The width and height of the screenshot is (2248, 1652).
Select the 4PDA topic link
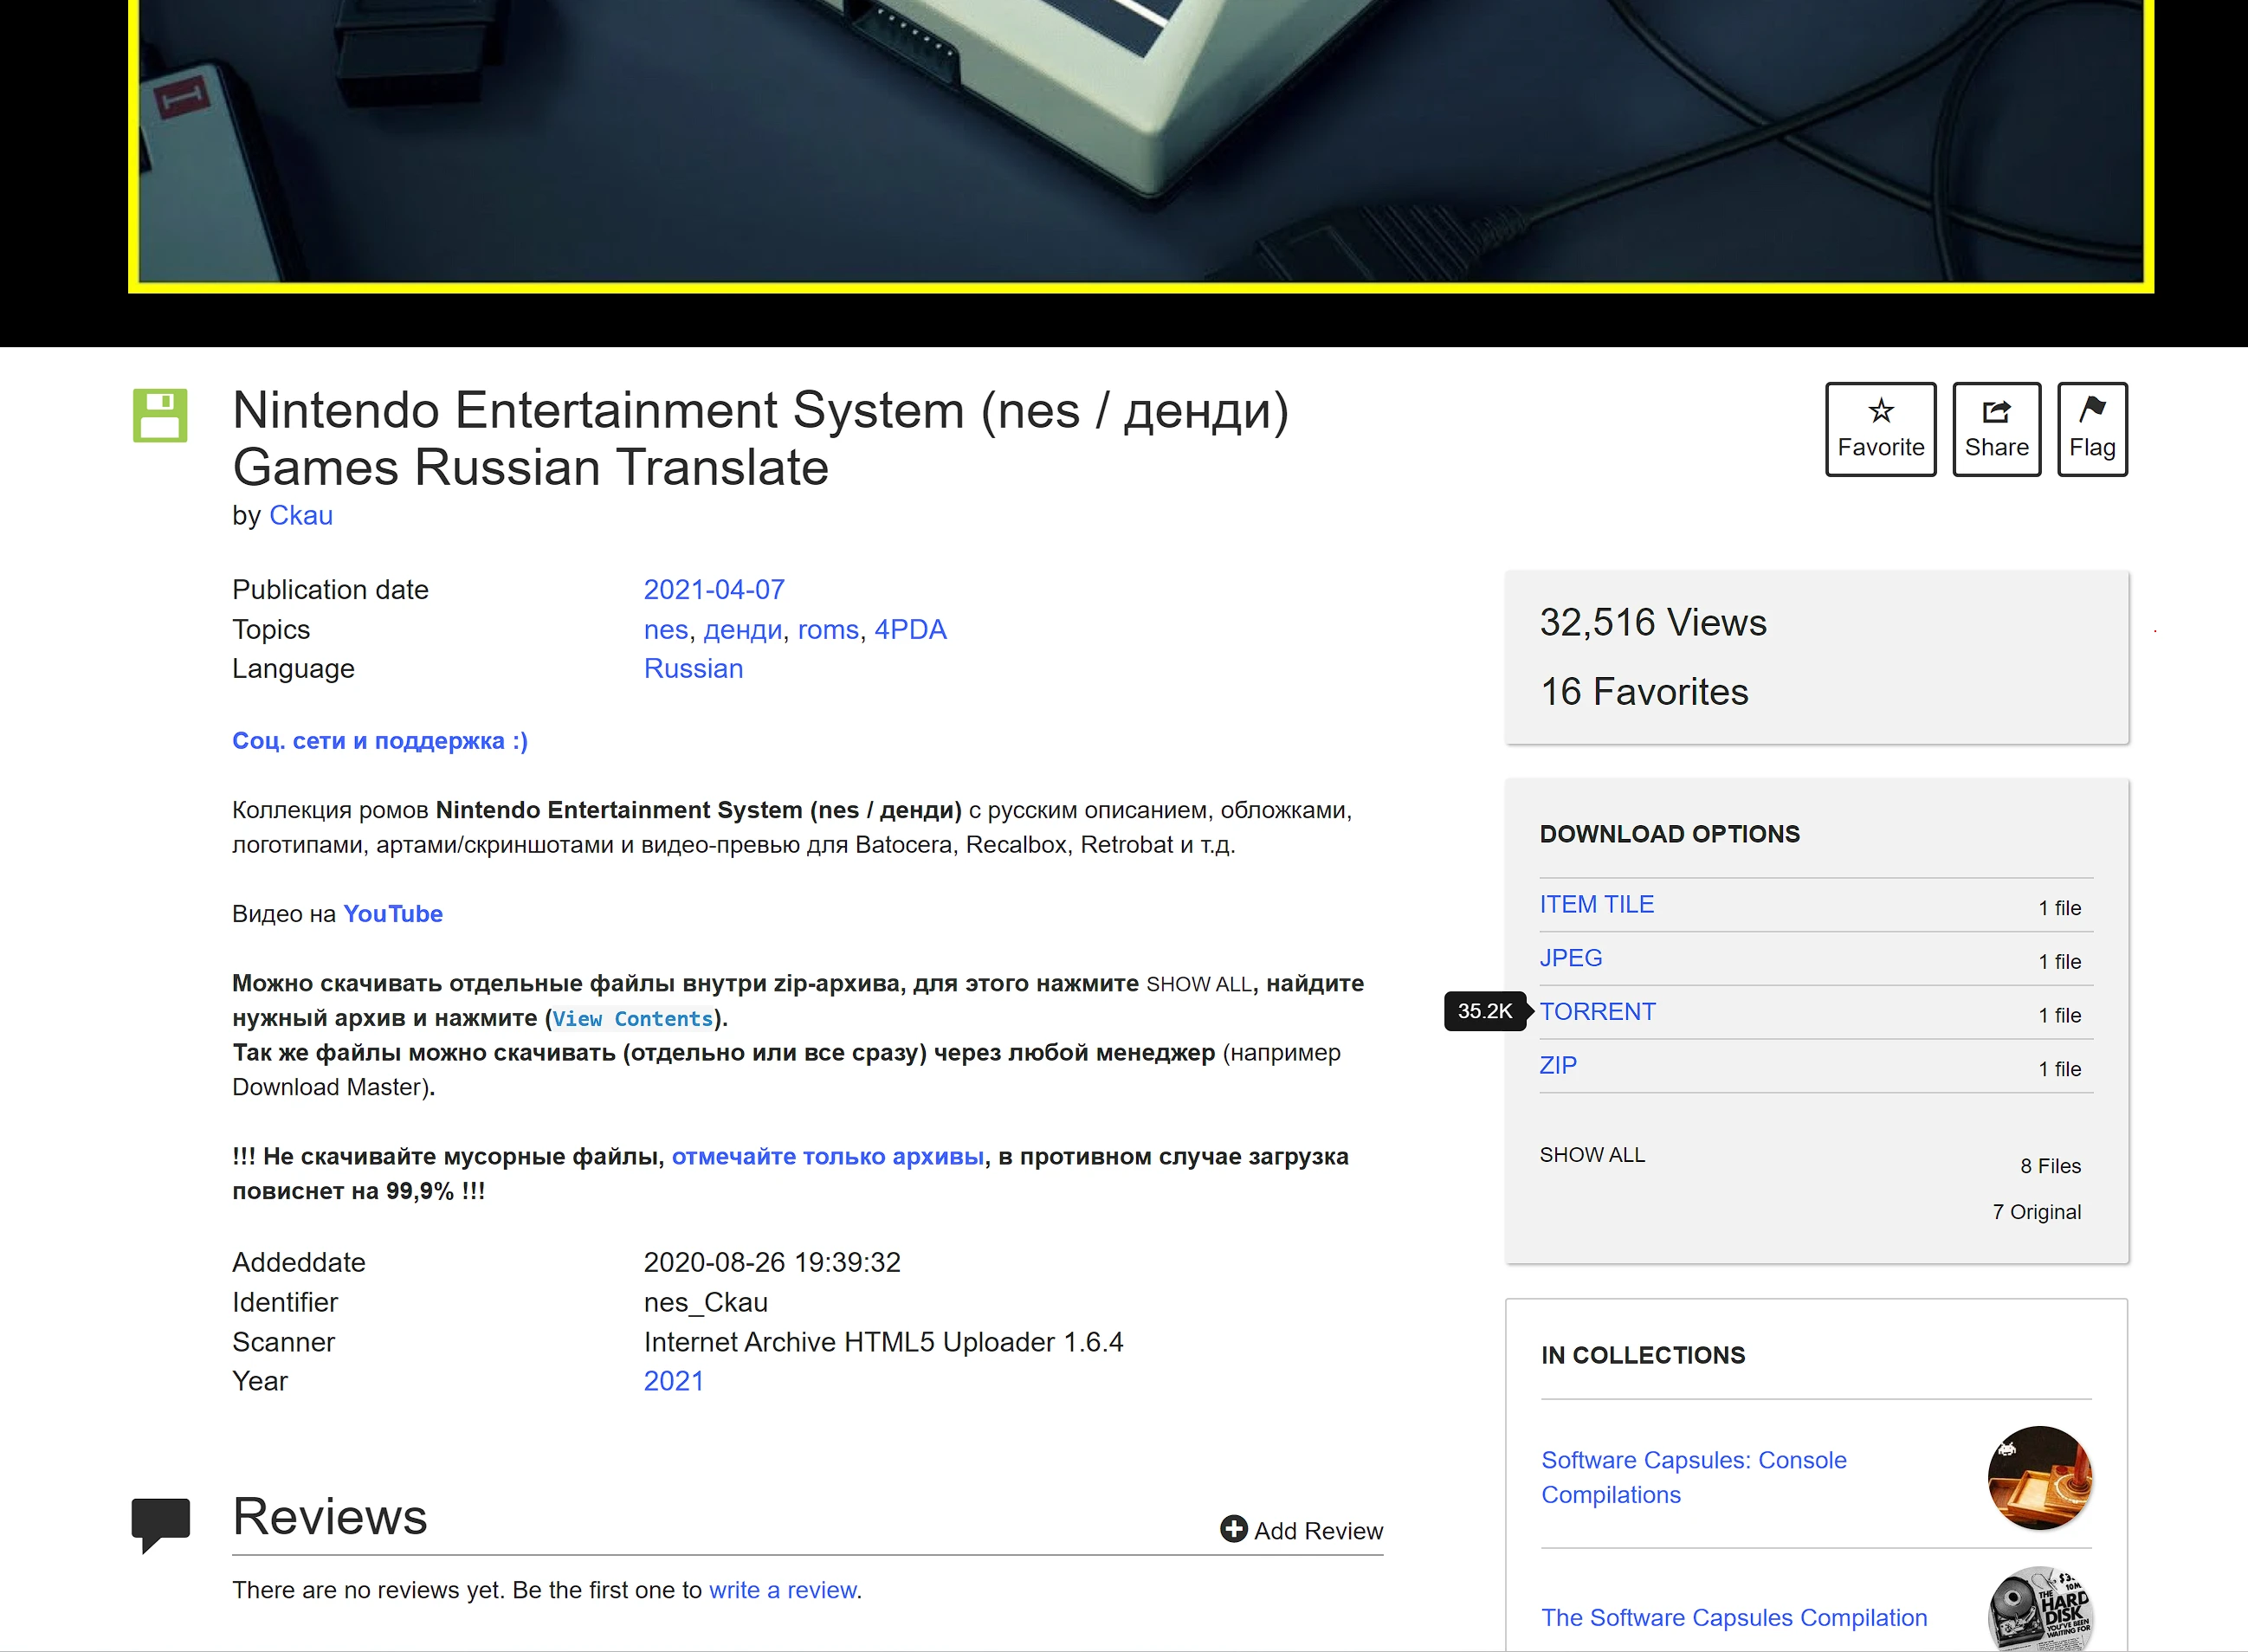(x=910, y=630)
